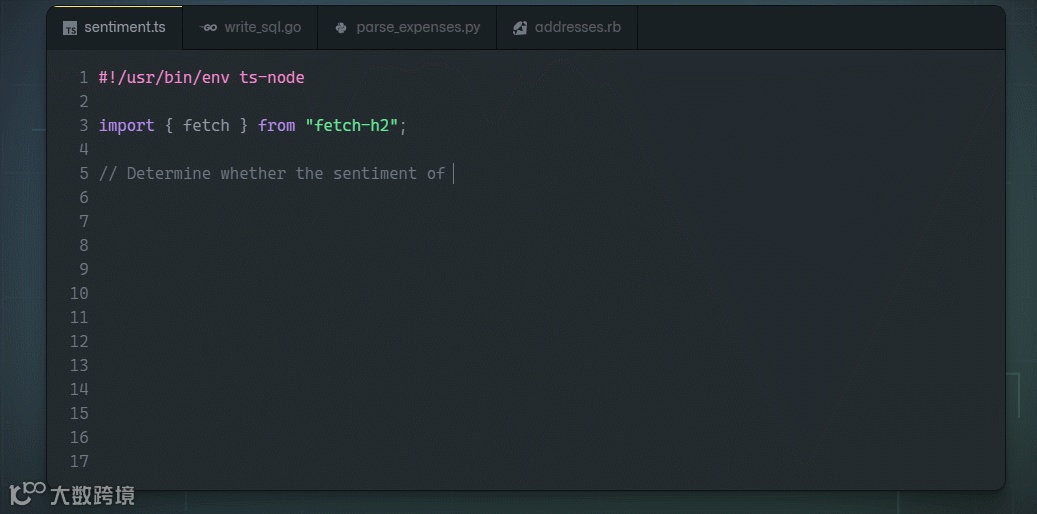Click line number 10 in the gutter
This screenshot has width=1037, height=514.
[x=79, y=293]
